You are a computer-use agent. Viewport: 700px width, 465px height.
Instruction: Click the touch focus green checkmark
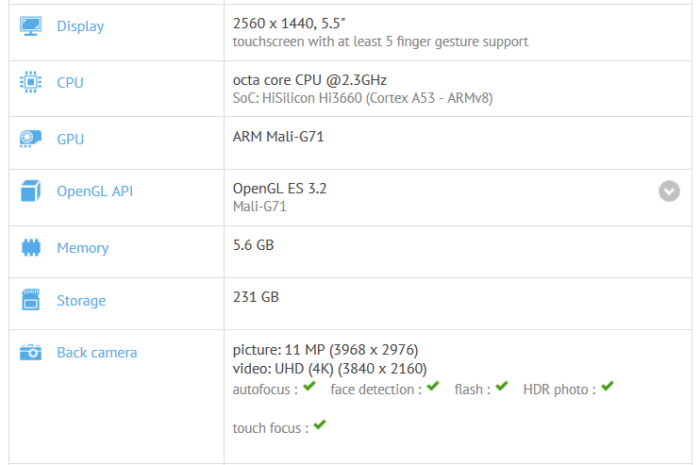[x=319, y=426]
